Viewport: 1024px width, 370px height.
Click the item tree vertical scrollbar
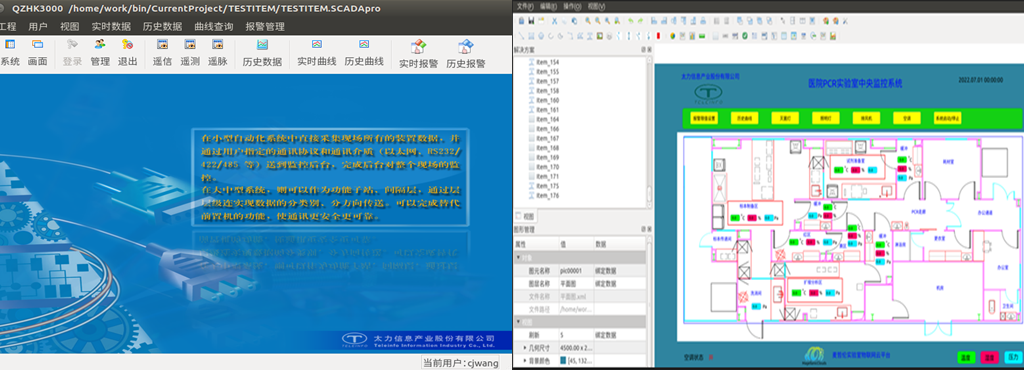pos(649,131)
